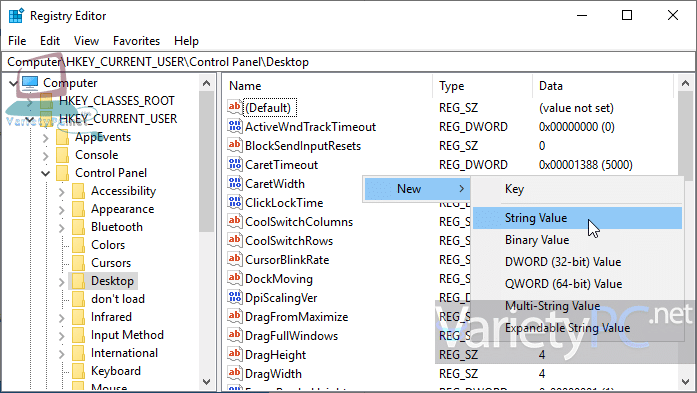697x393 pixels.
Task: Open the View menu
Action: point(86,41)
